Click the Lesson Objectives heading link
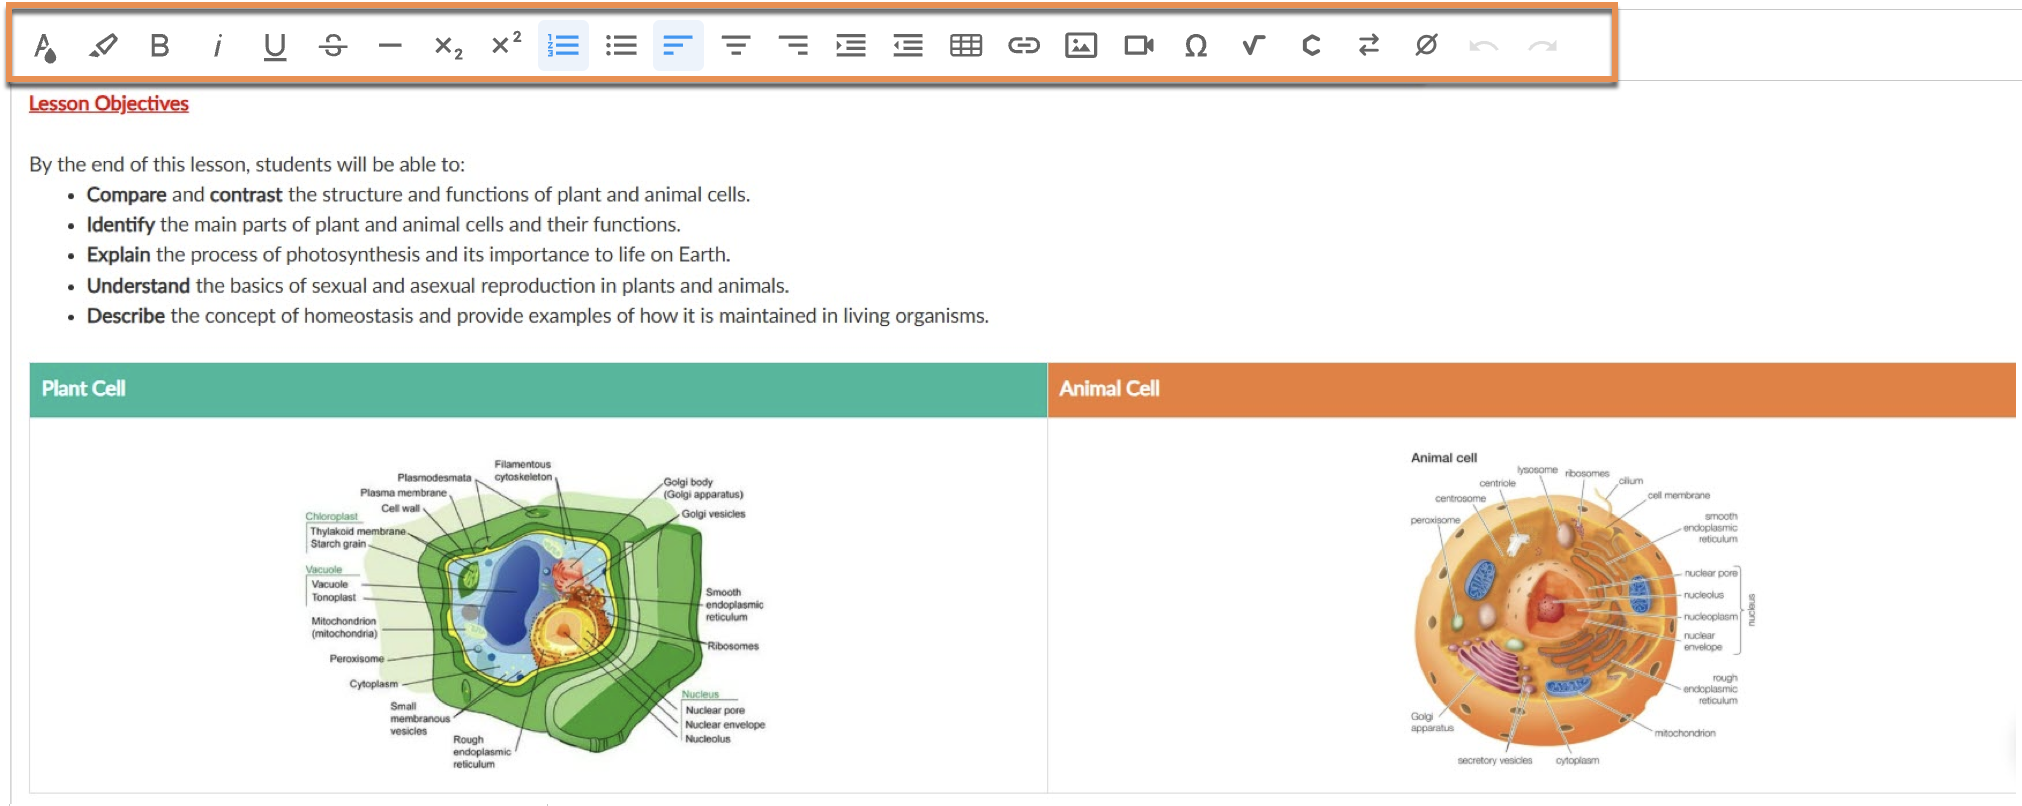 [109, 104]
